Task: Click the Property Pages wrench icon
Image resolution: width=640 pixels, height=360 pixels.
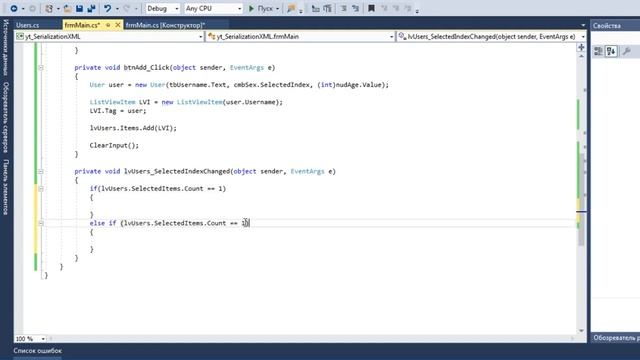Action: (x=627, y=51)
